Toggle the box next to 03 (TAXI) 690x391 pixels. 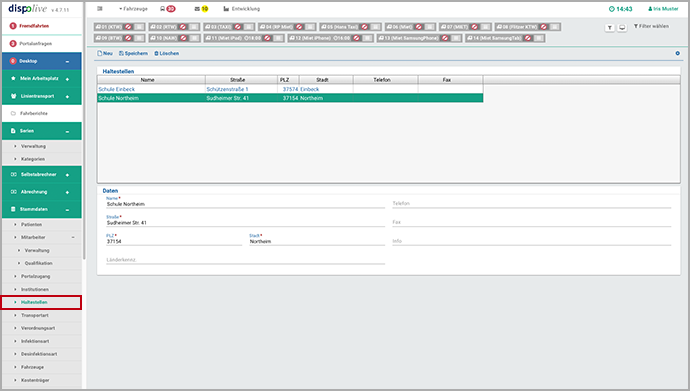coord(248,27)
